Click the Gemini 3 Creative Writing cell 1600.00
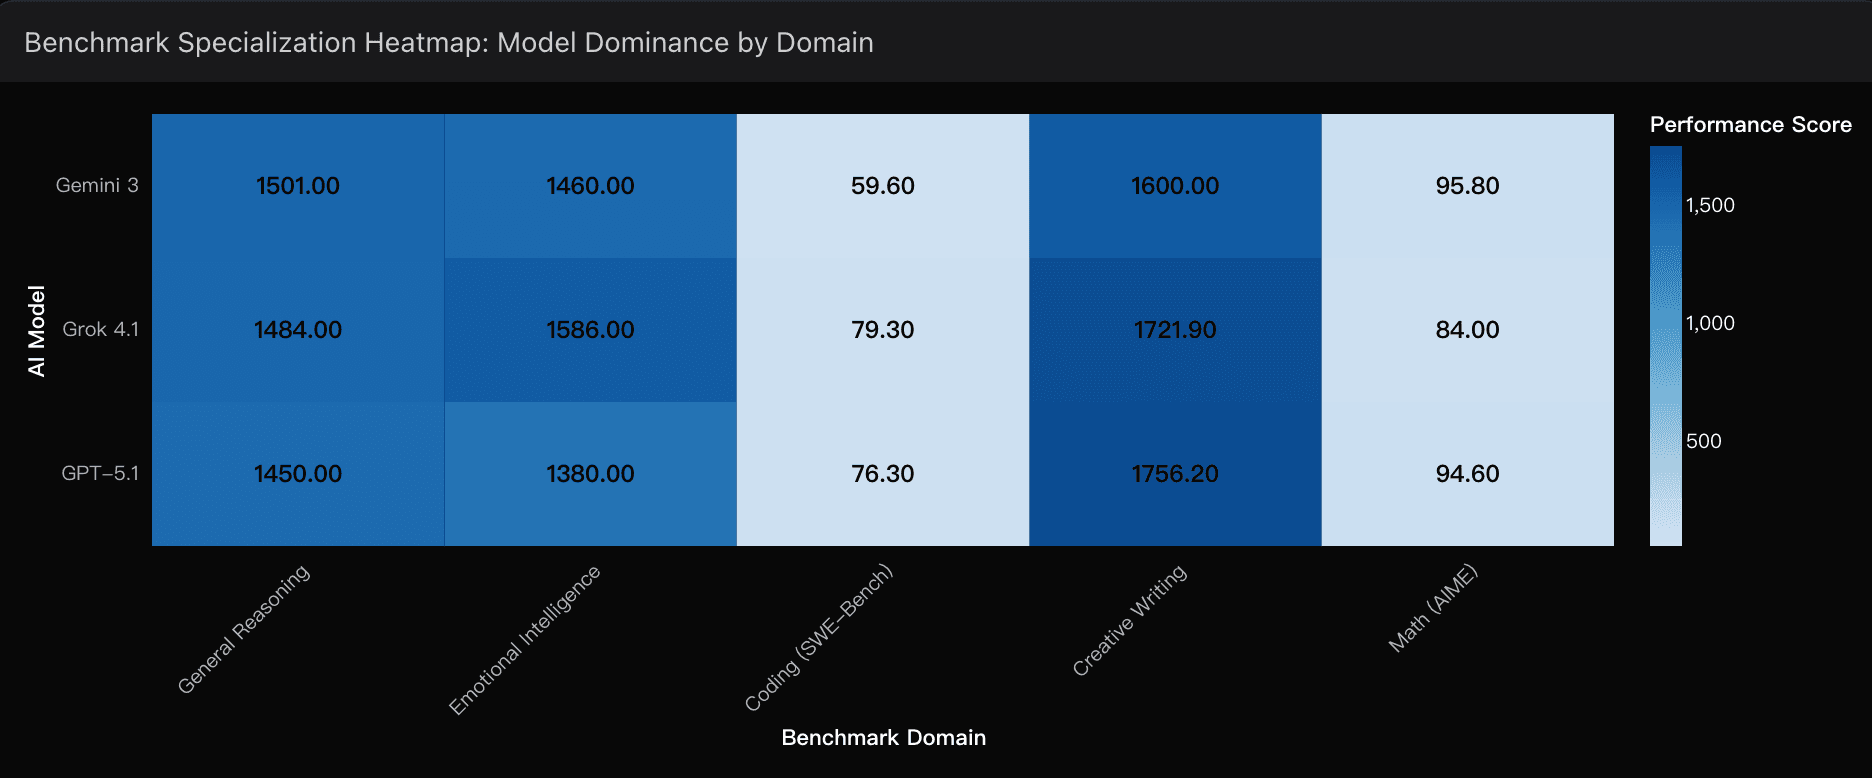 [1175, 186]
